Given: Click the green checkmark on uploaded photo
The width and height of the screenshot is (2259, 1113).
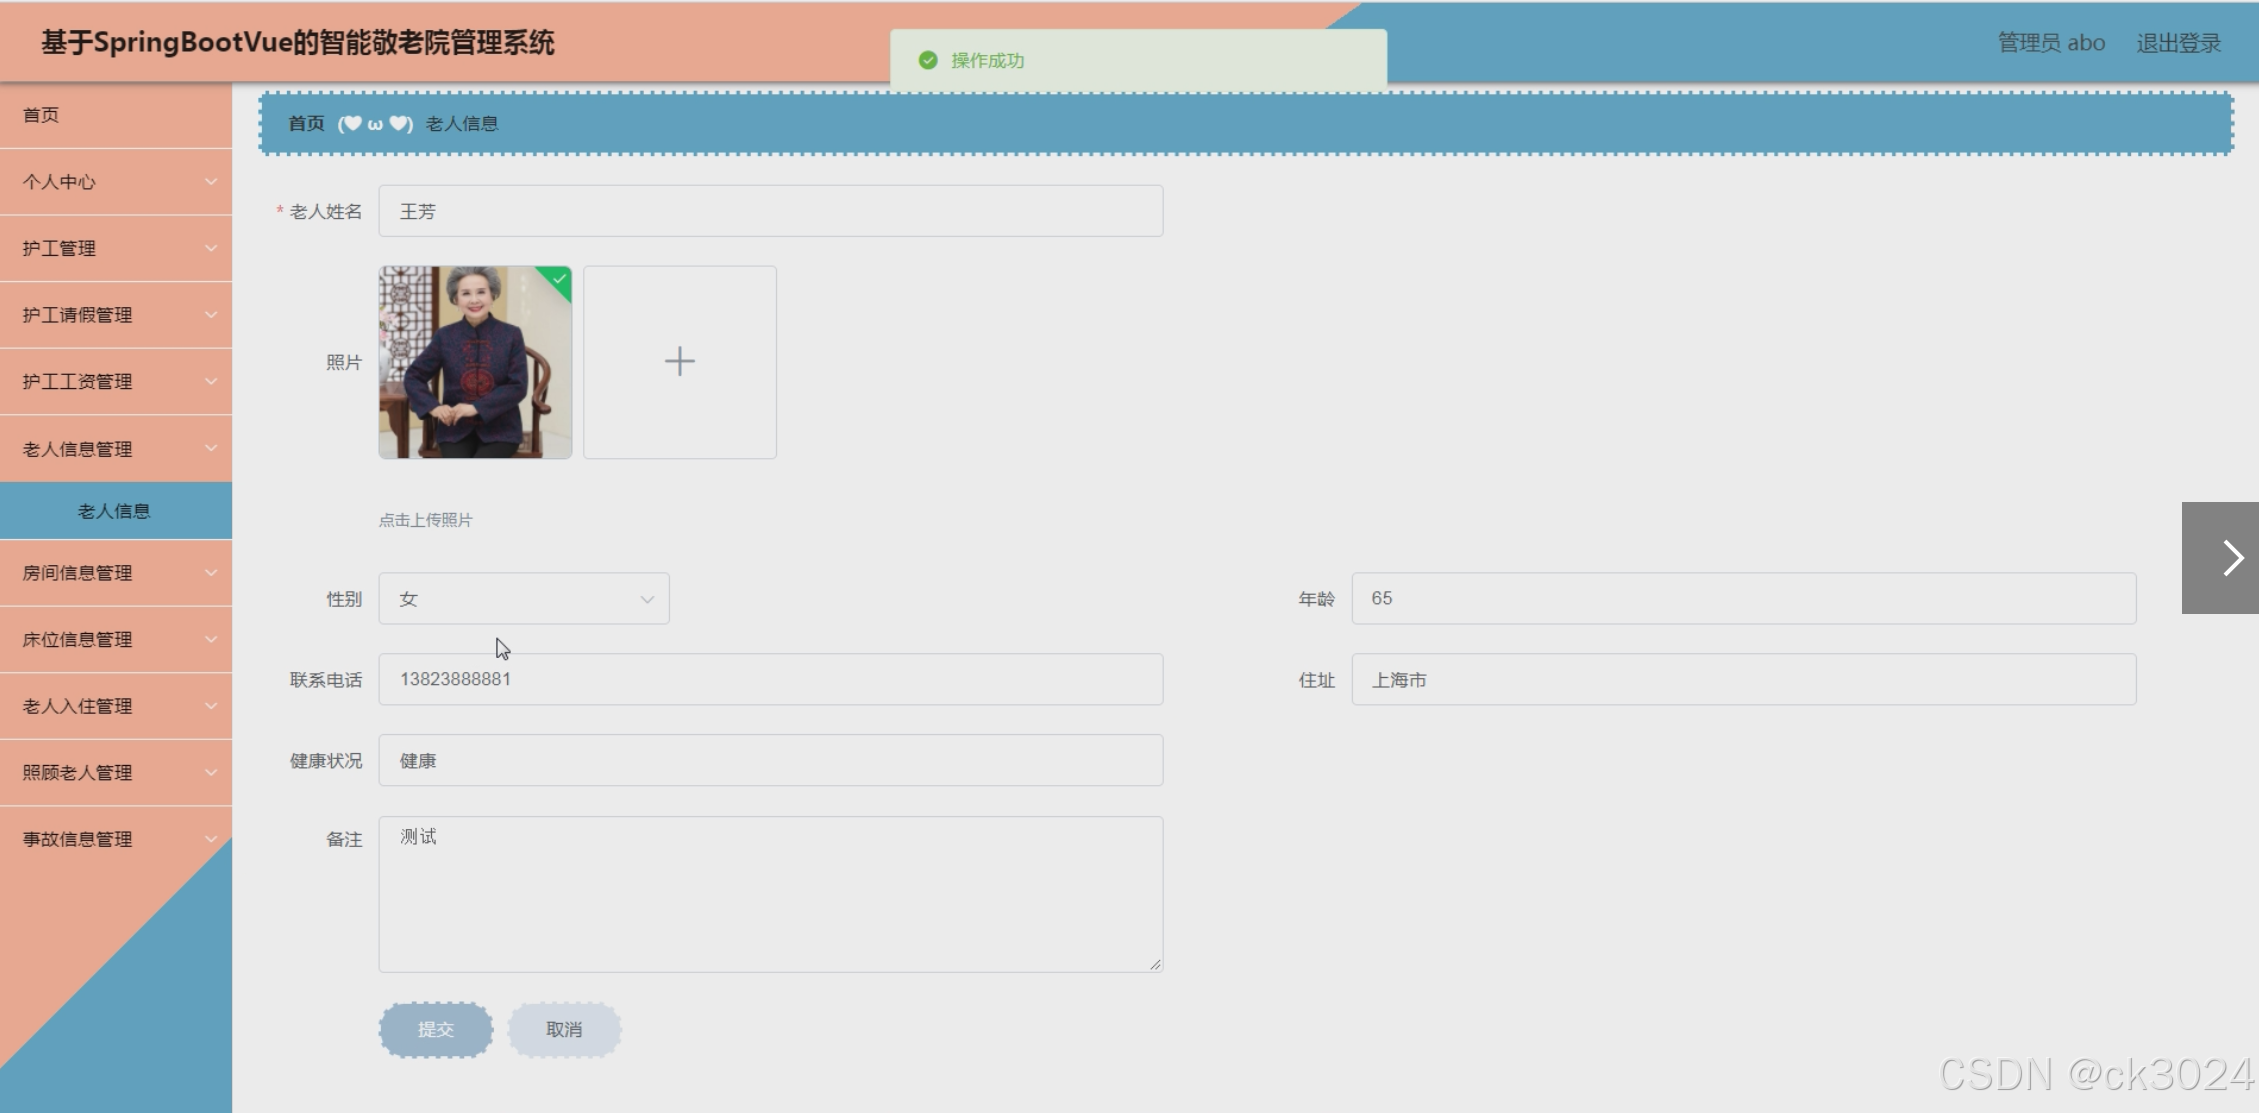Looking at the screenshot, I should tap(559, 279).
